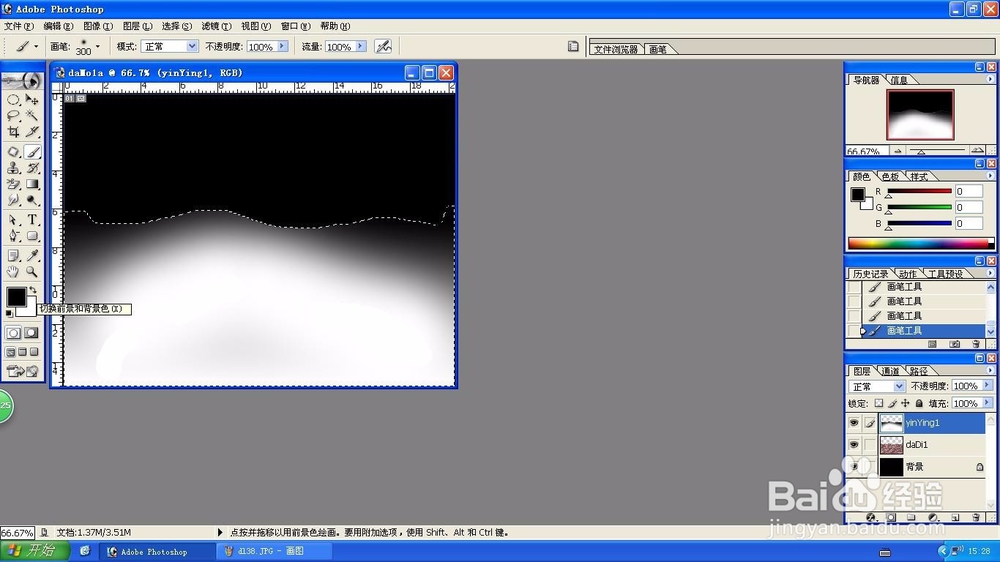
Task: Enable airbrush option in options bar
Action: [x=383, y=47]
